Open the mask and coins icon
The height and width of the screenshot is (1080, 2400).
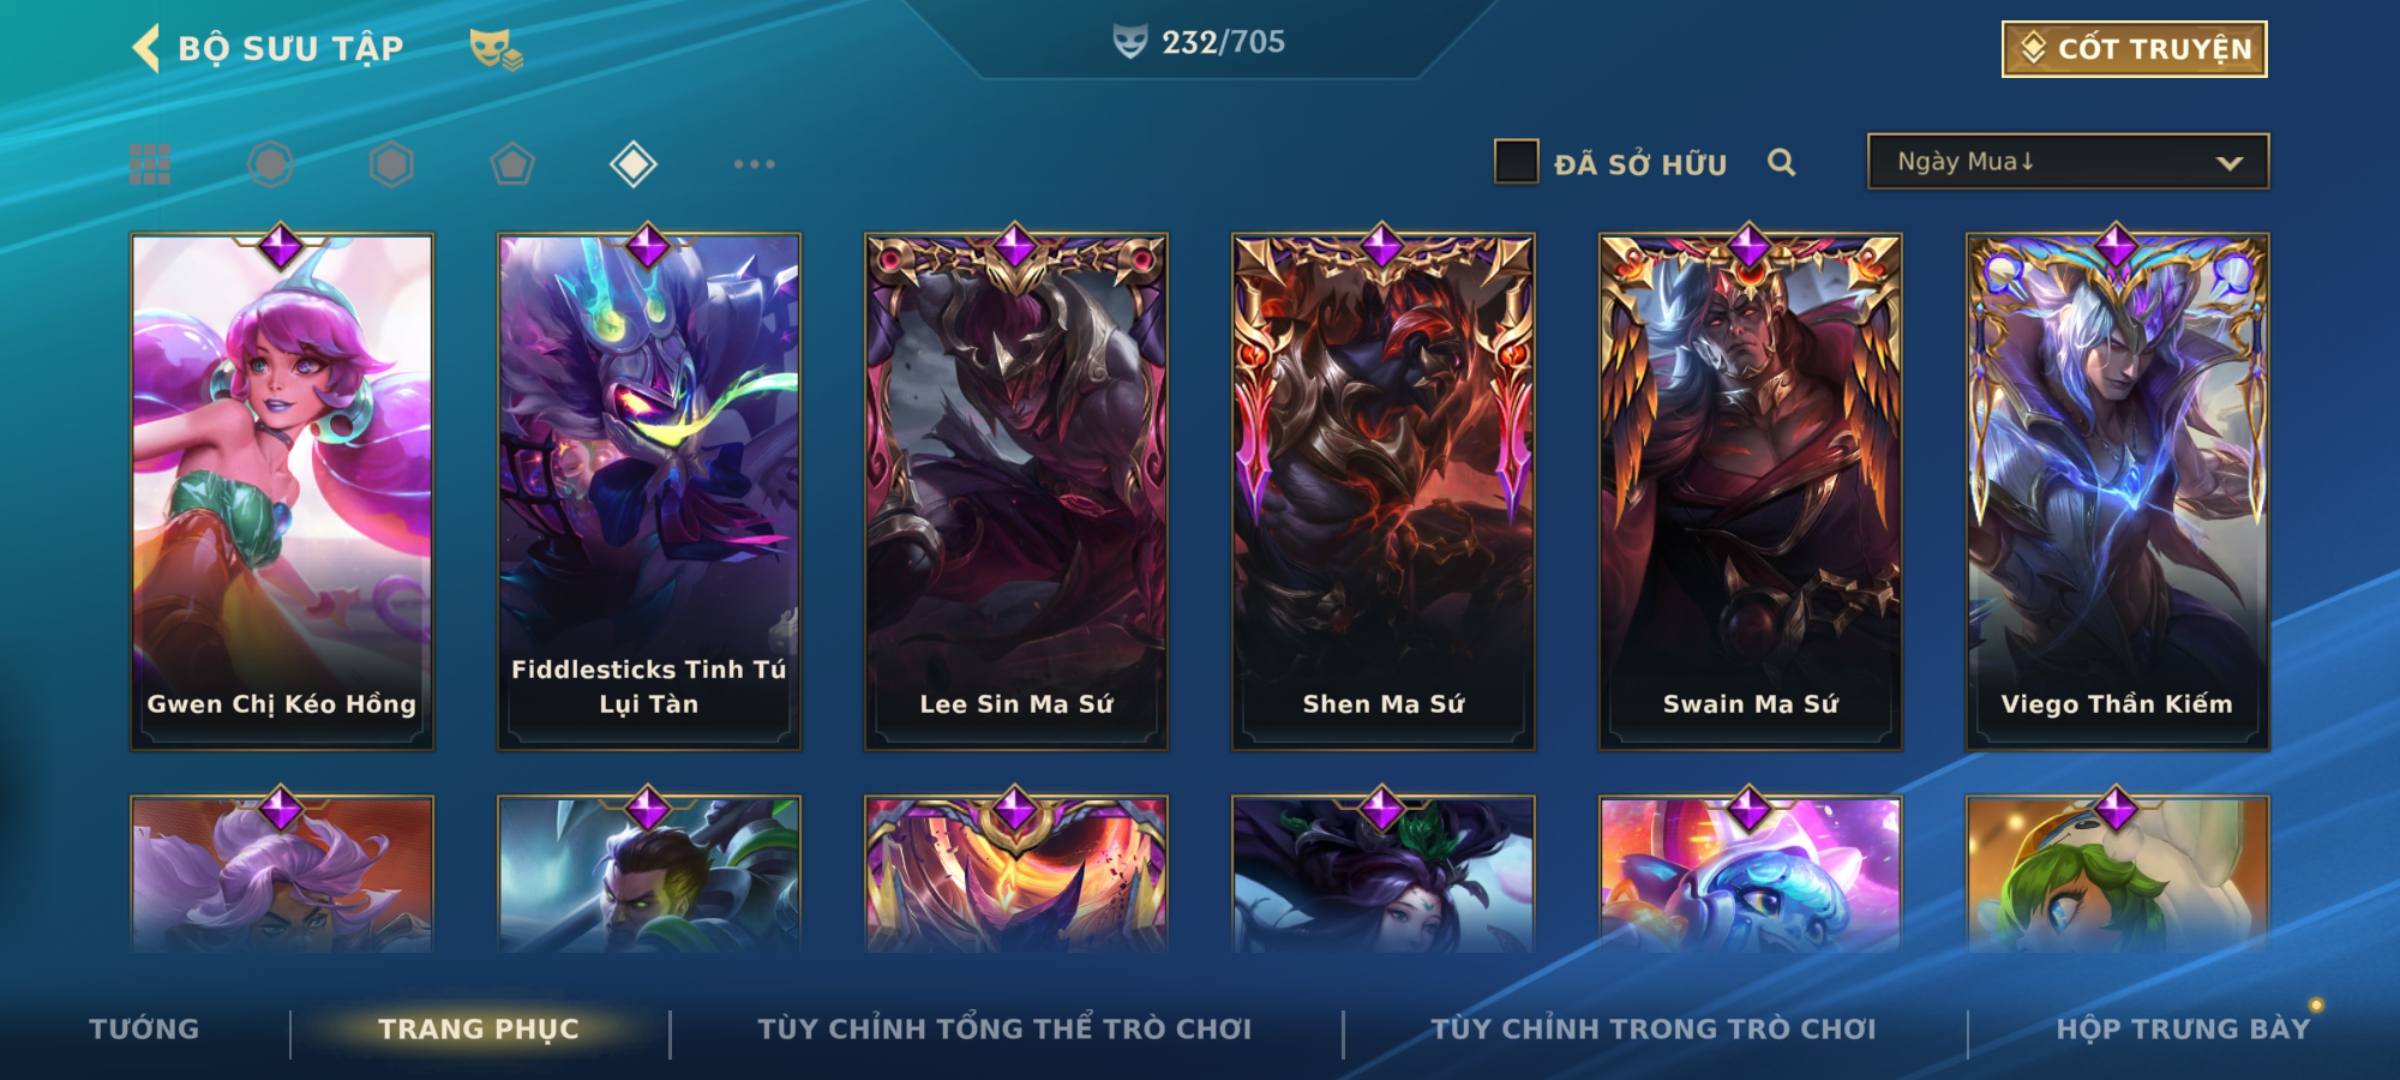click(x=495, y=48)
